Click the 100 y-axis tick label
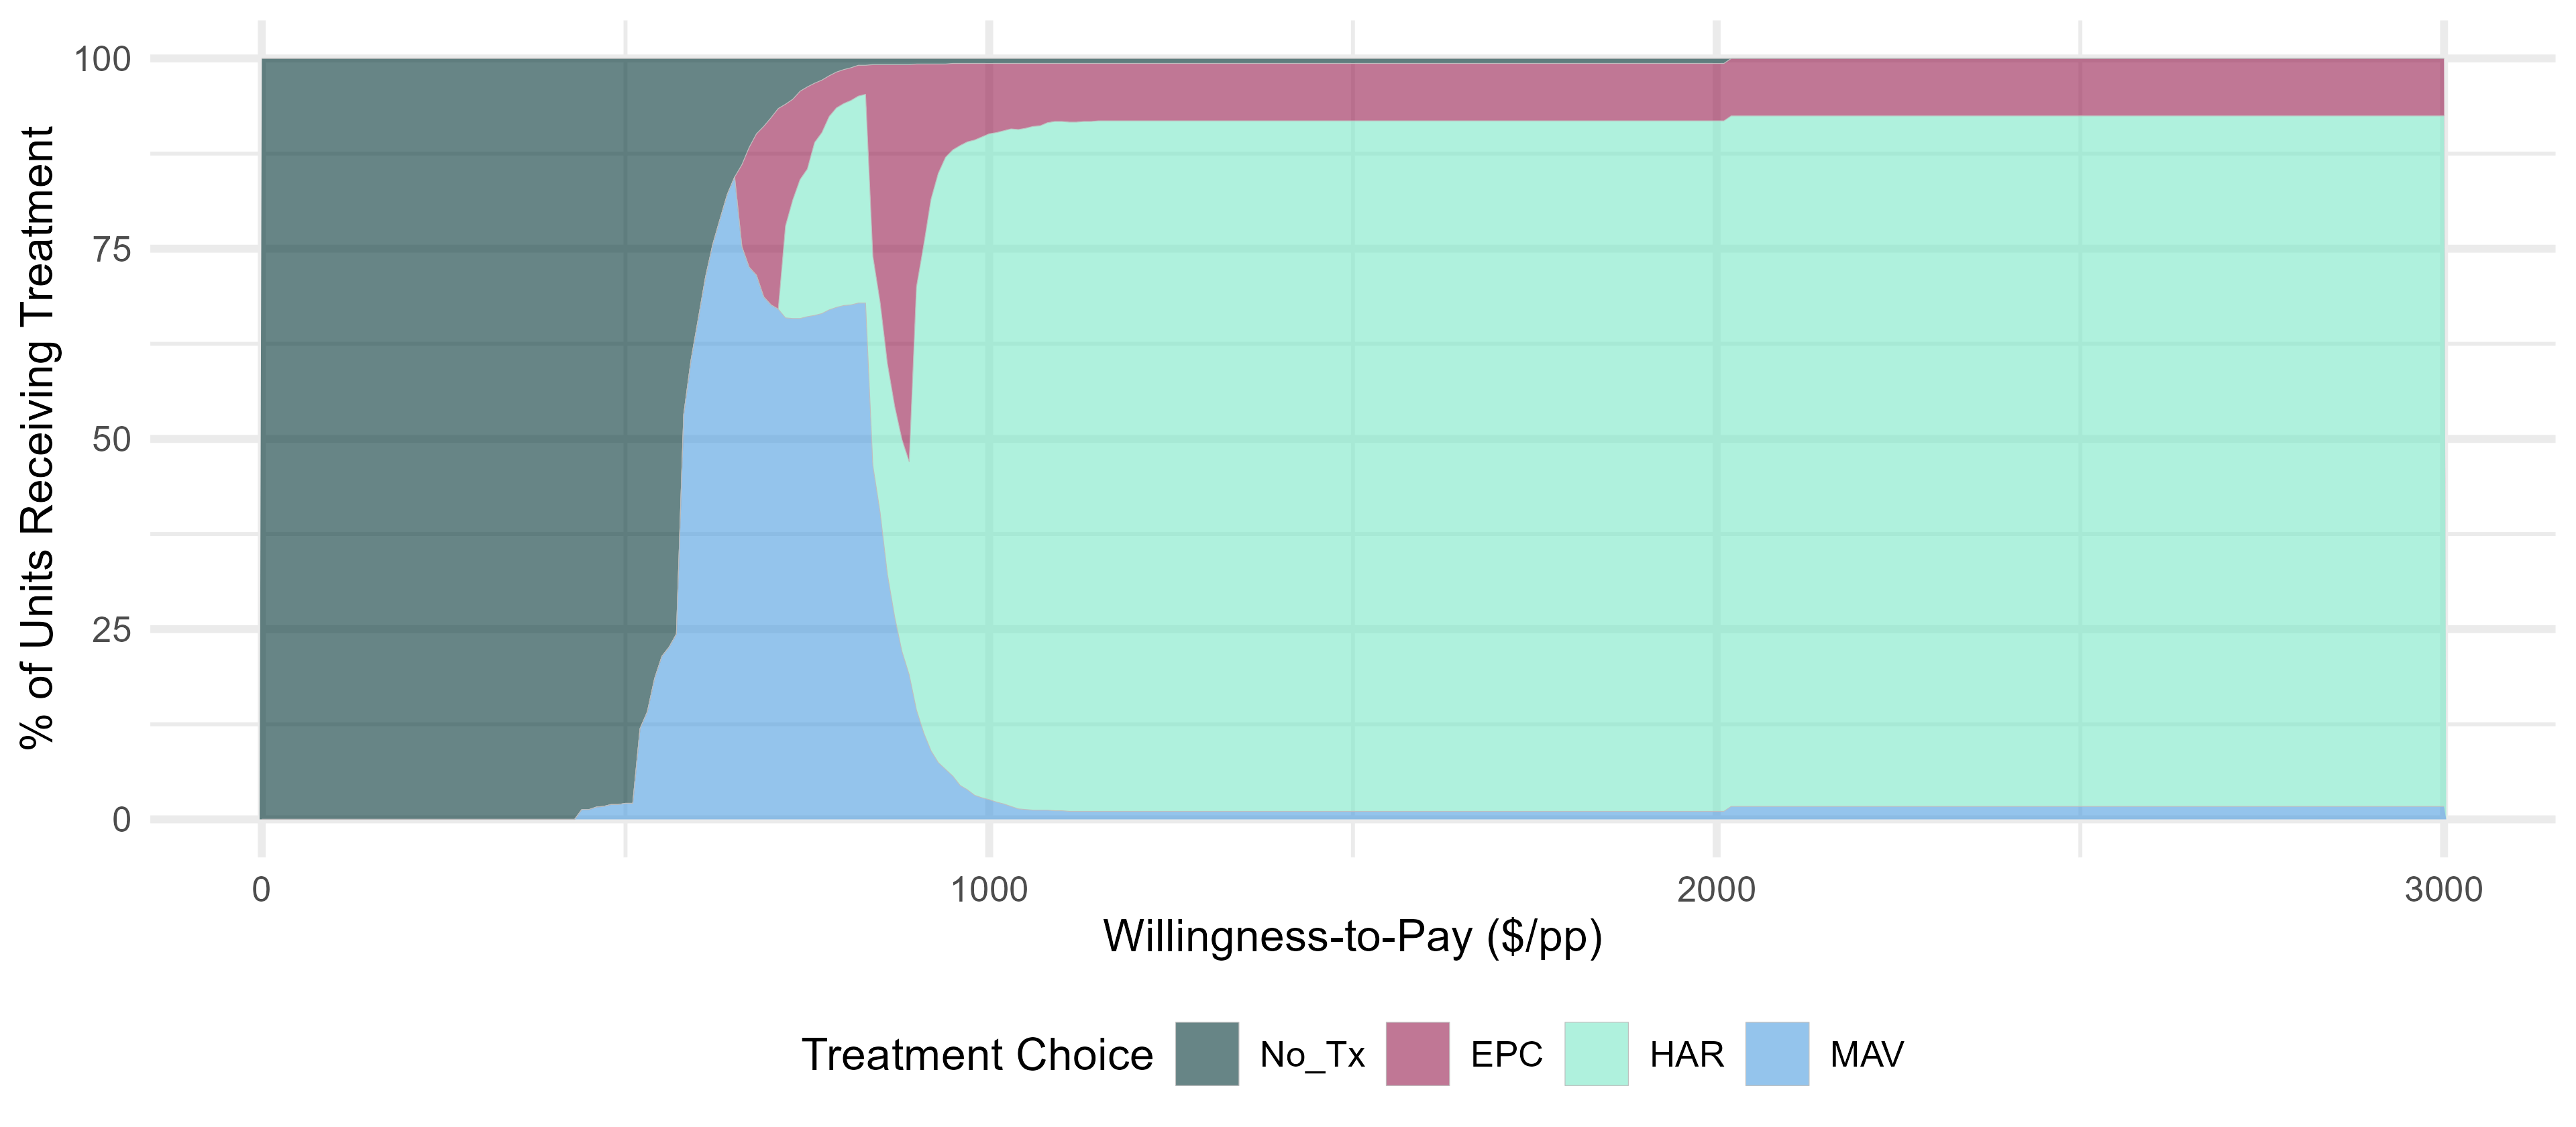This screenshot has height=1127, width=2576. (x=103, y=59)
